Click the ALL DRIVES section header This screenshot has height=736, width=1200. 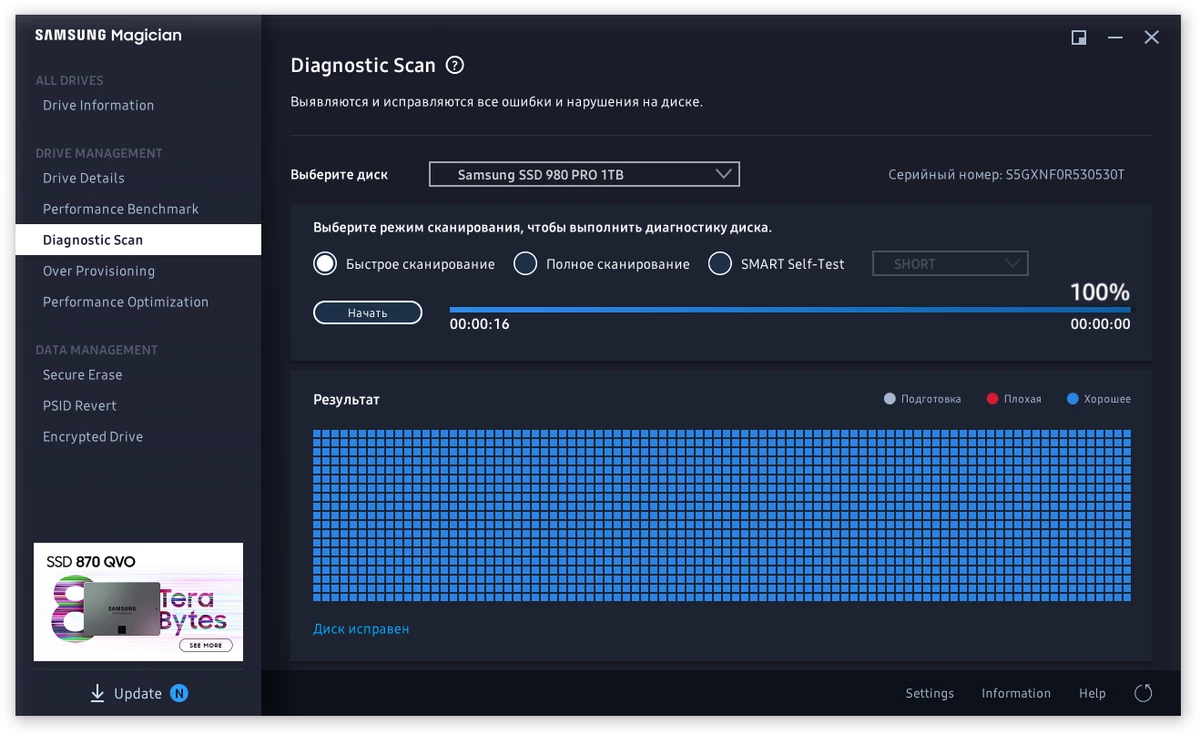point(69,80)
